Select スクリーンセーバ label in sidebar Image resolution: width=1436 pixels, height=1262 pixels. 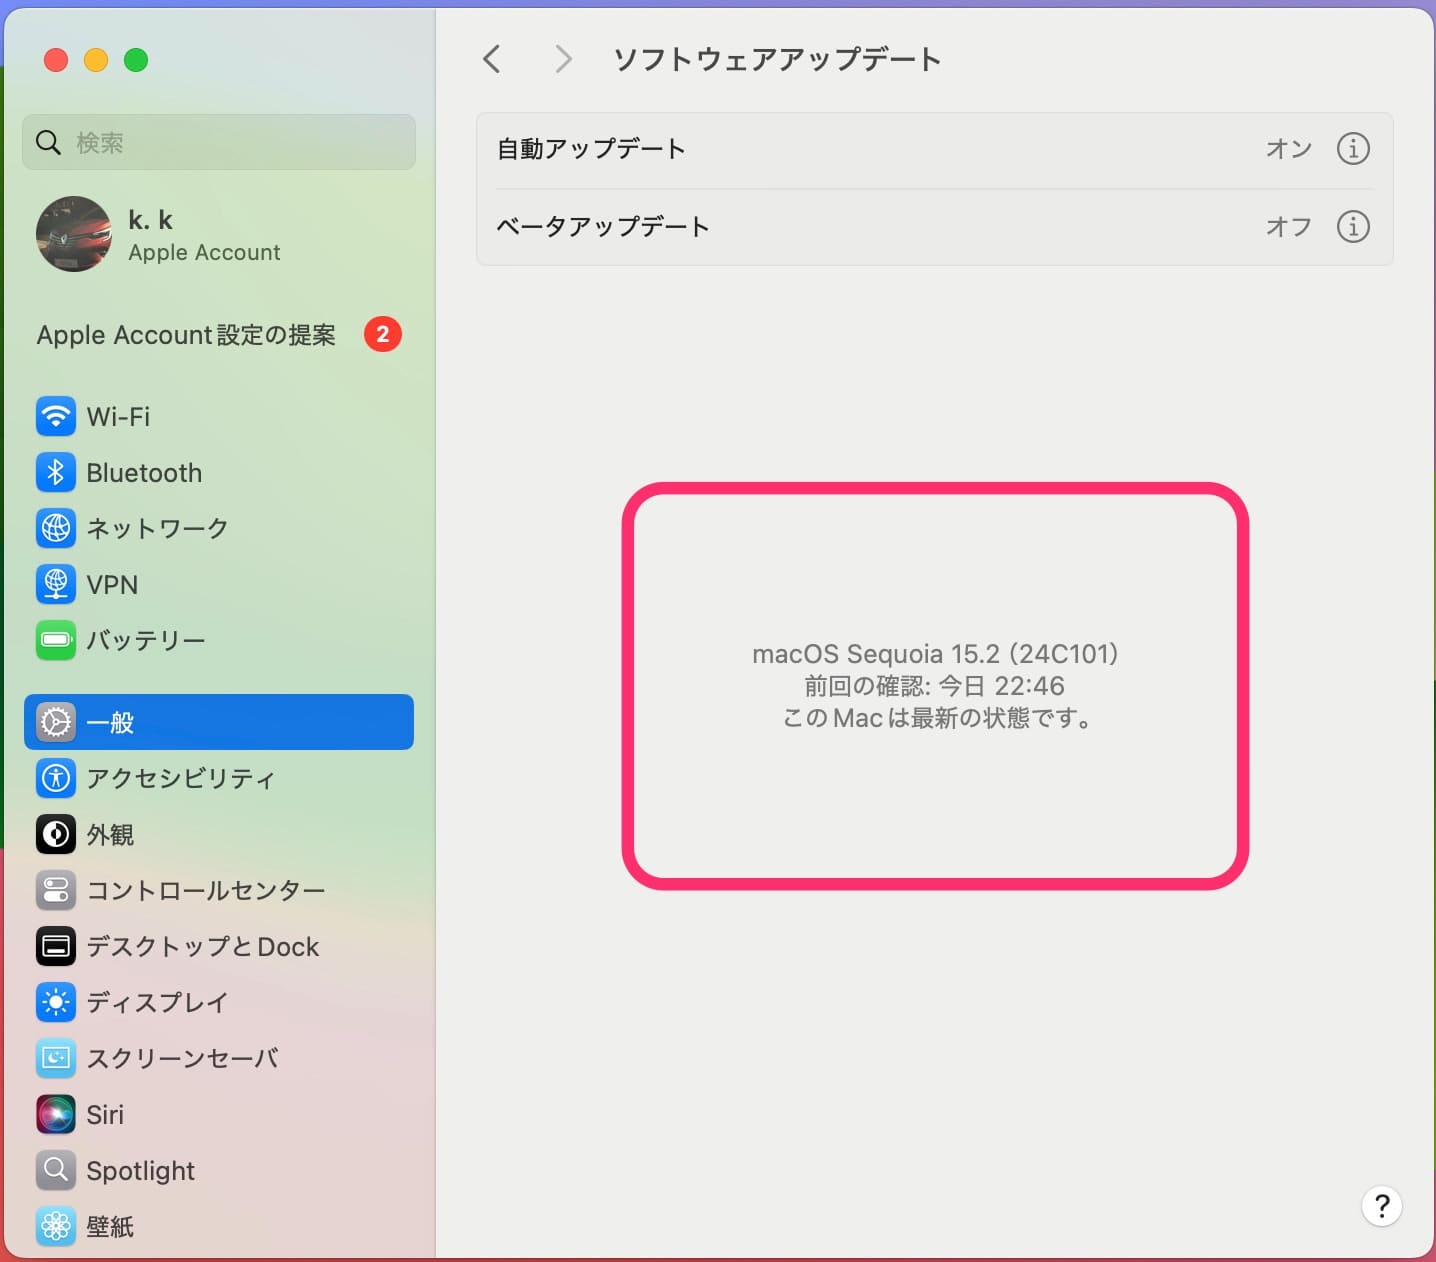[x=182, y=1058]
